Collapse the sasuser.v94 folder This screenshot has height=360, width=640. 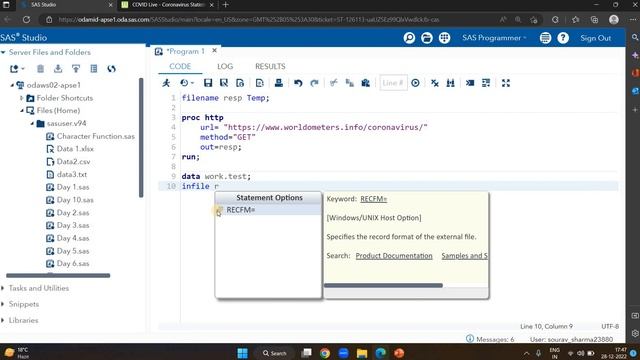click(32, 123)
